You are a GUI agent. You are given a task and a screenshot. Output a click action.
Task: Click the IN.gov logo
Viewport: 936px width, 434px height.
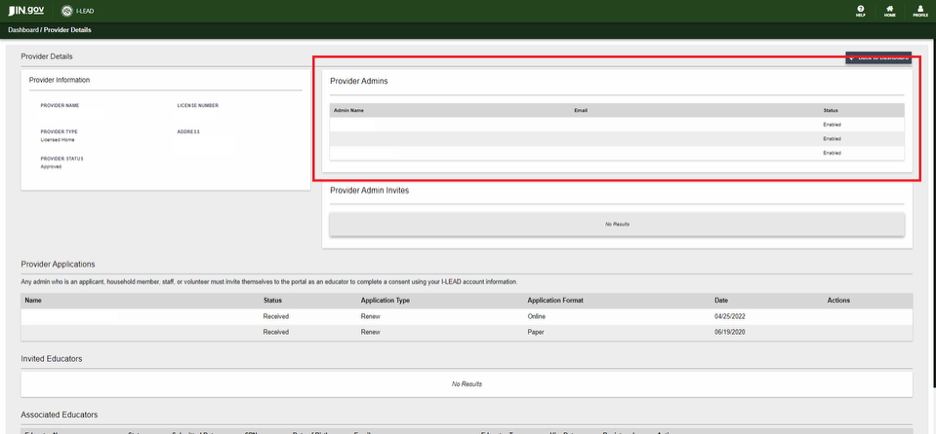pos(26,11)
